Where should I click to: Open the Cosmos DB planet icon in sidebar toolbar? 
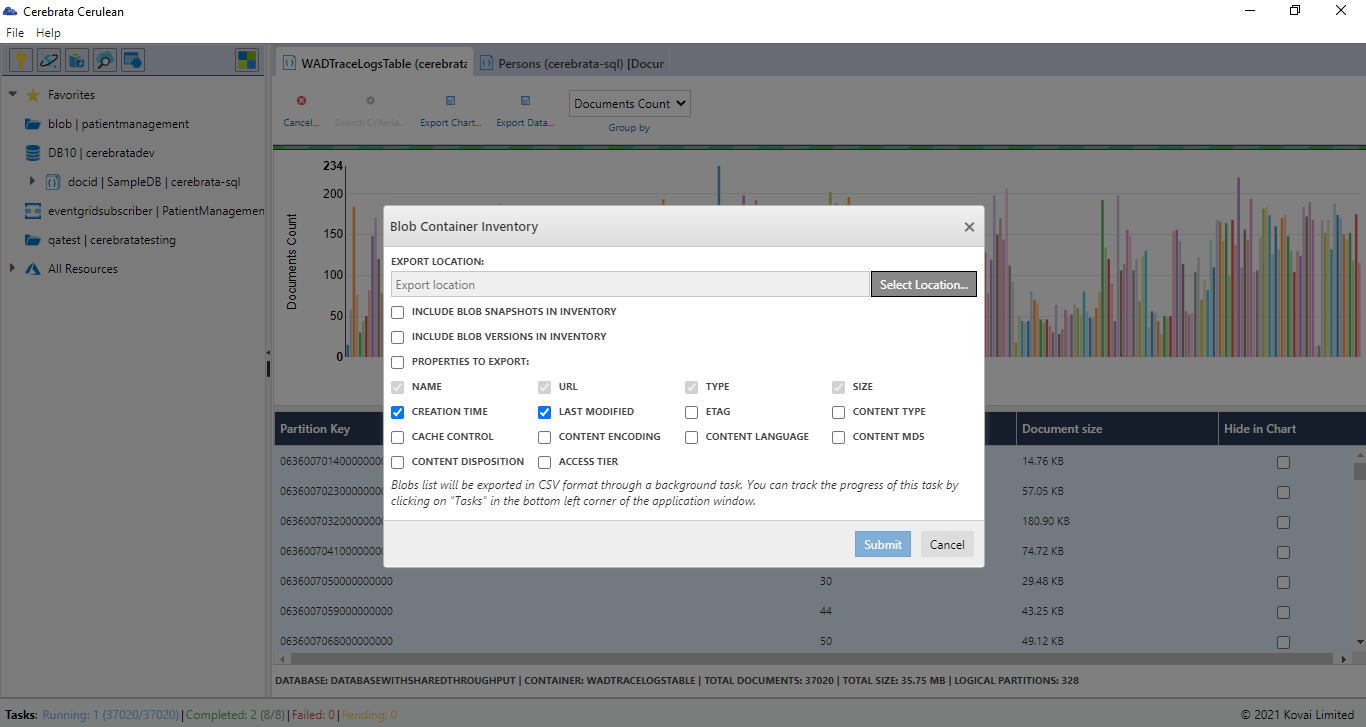pos(49,60)
